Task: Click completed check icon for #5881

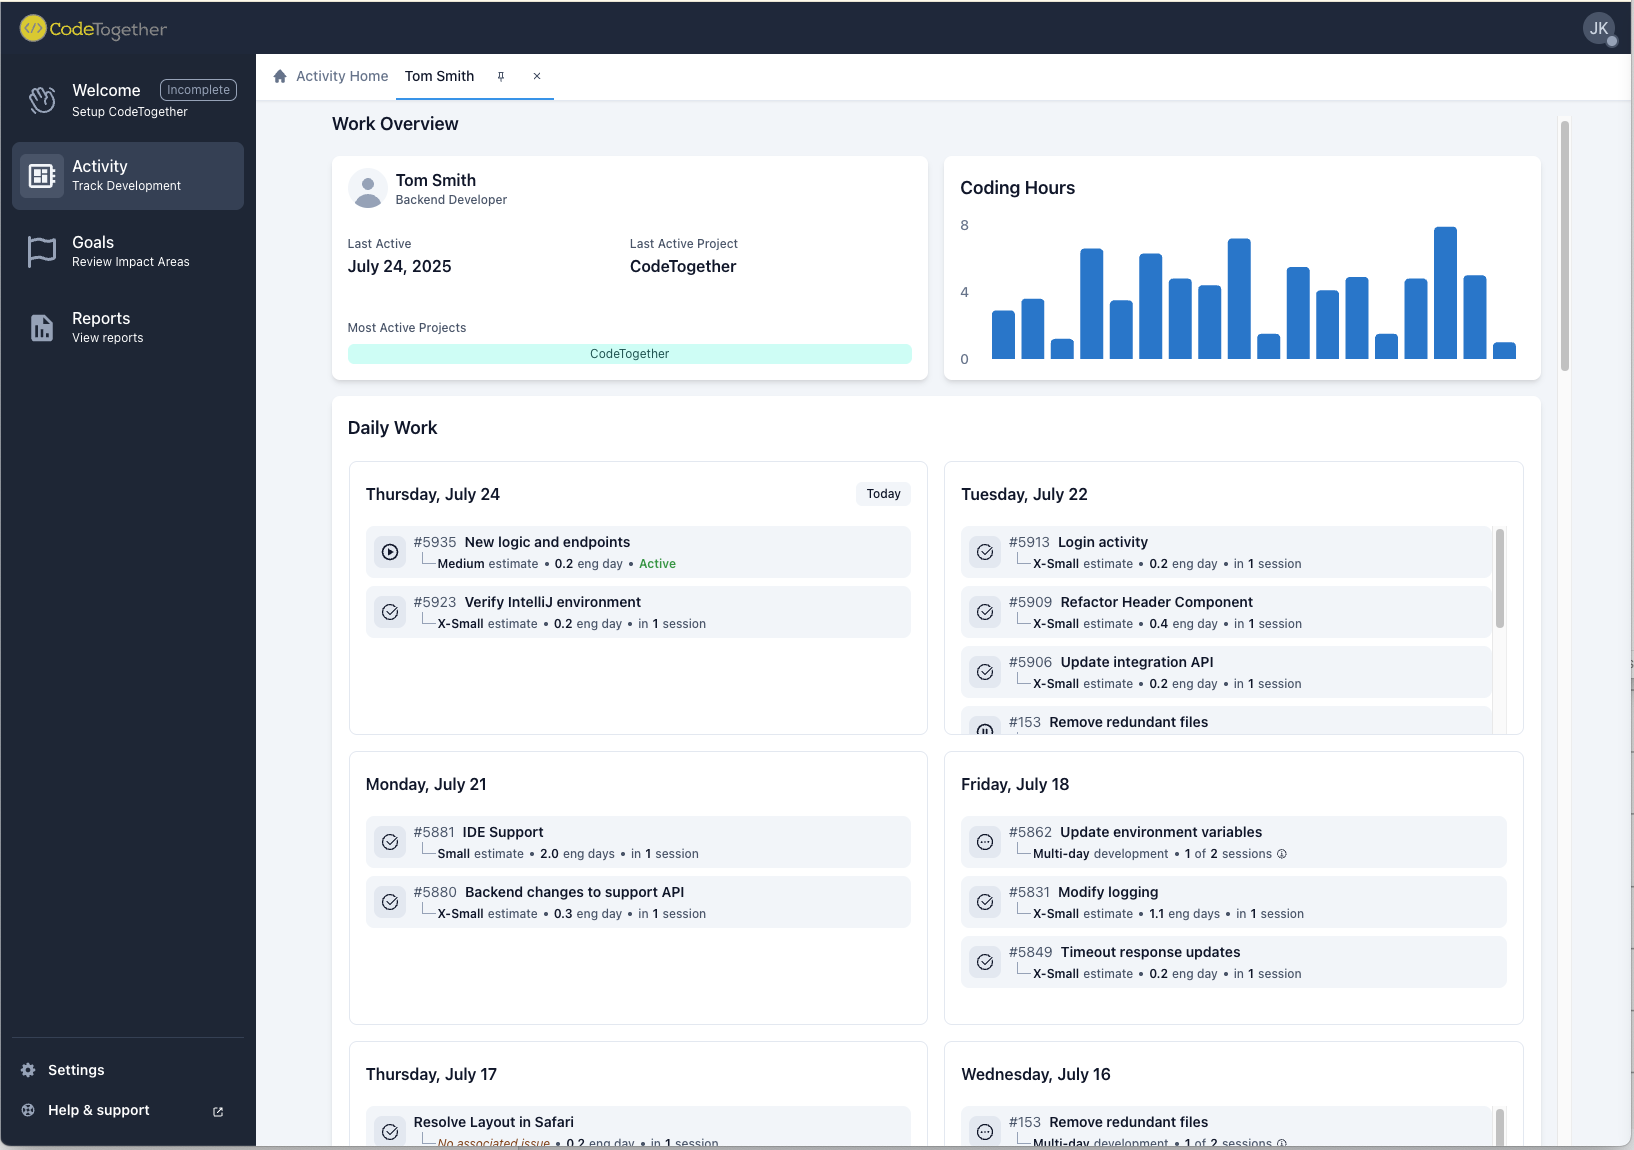Action: point(390,842)
